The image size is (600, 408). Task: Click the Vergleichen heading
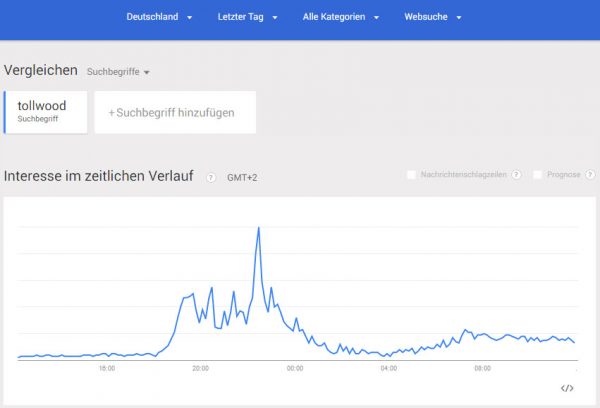pos(41,70)
